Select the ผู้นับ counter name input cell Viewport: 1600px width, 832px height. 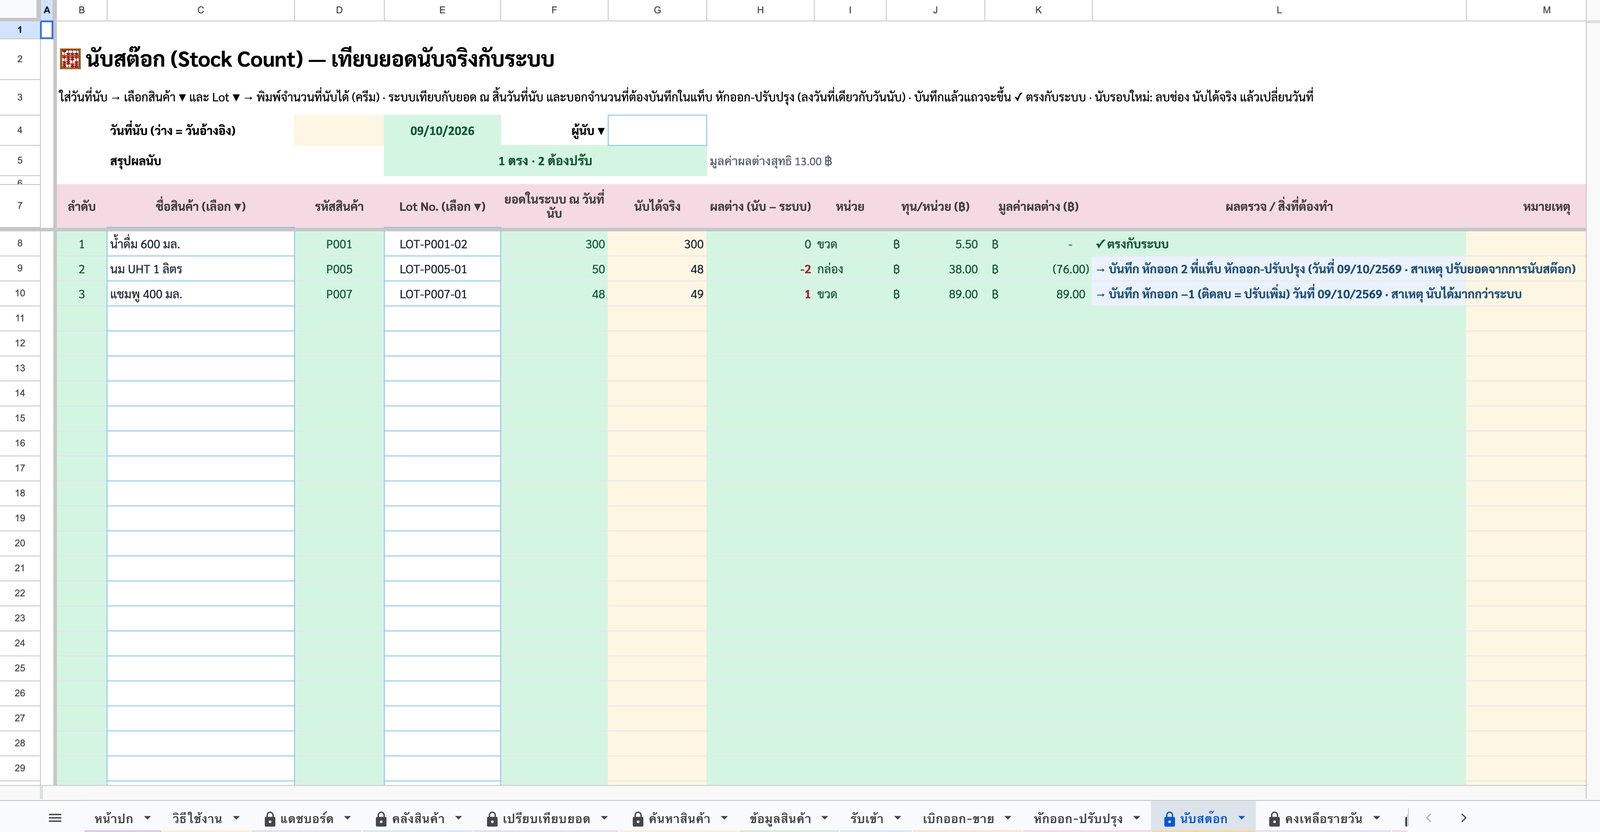pyautogui.click(x=657, y=130)
